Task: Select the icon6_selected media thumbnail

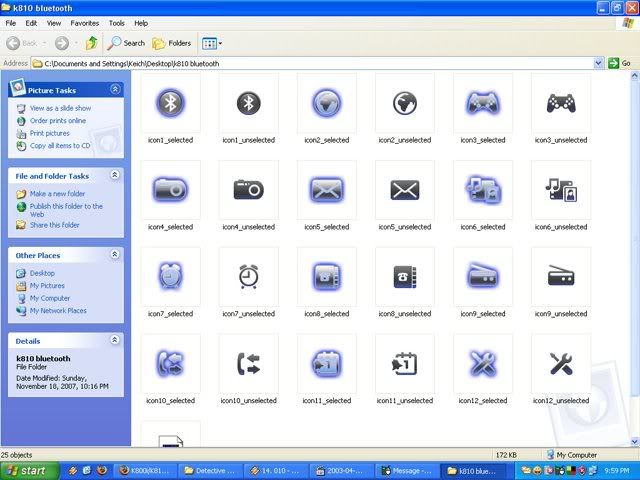Action: pos(483,190)
